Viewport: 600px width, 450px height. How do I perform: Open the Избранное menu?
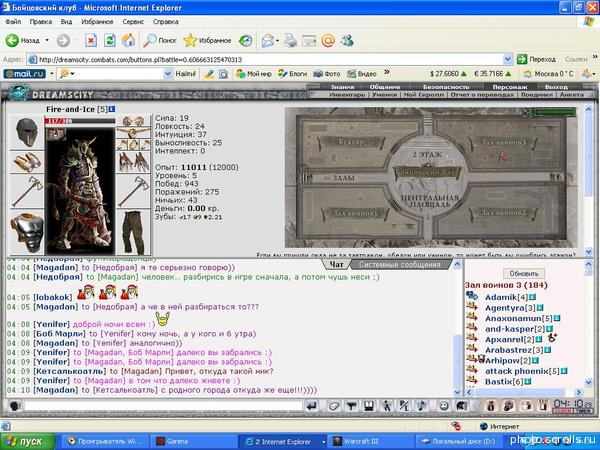pyautogui.click(x=97, y=22)
